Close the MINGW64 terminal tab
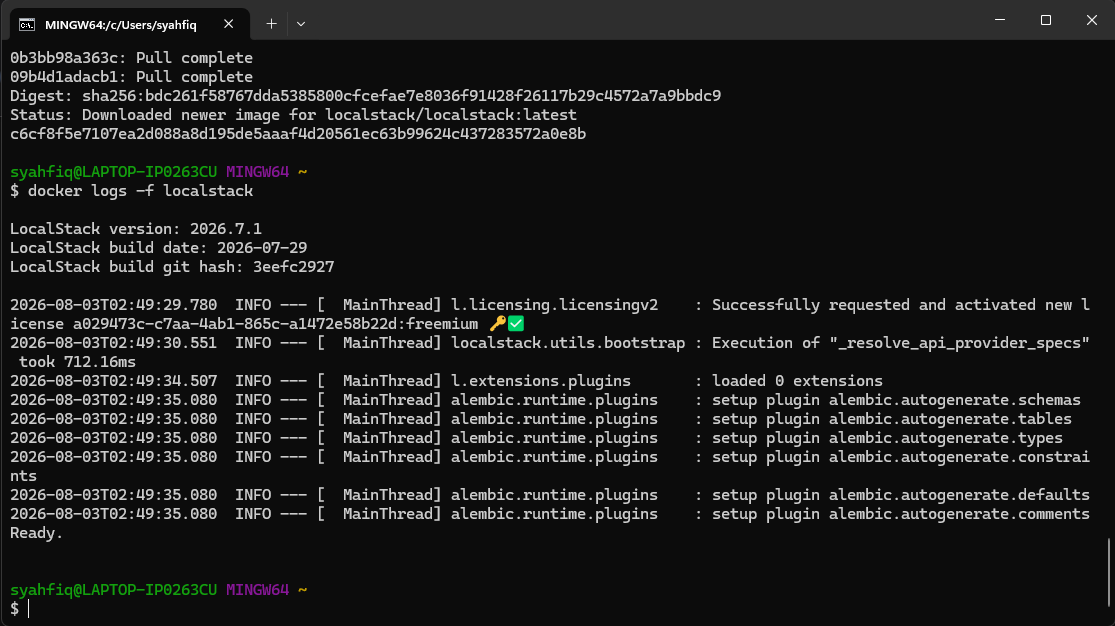 (x=228, y=24)
